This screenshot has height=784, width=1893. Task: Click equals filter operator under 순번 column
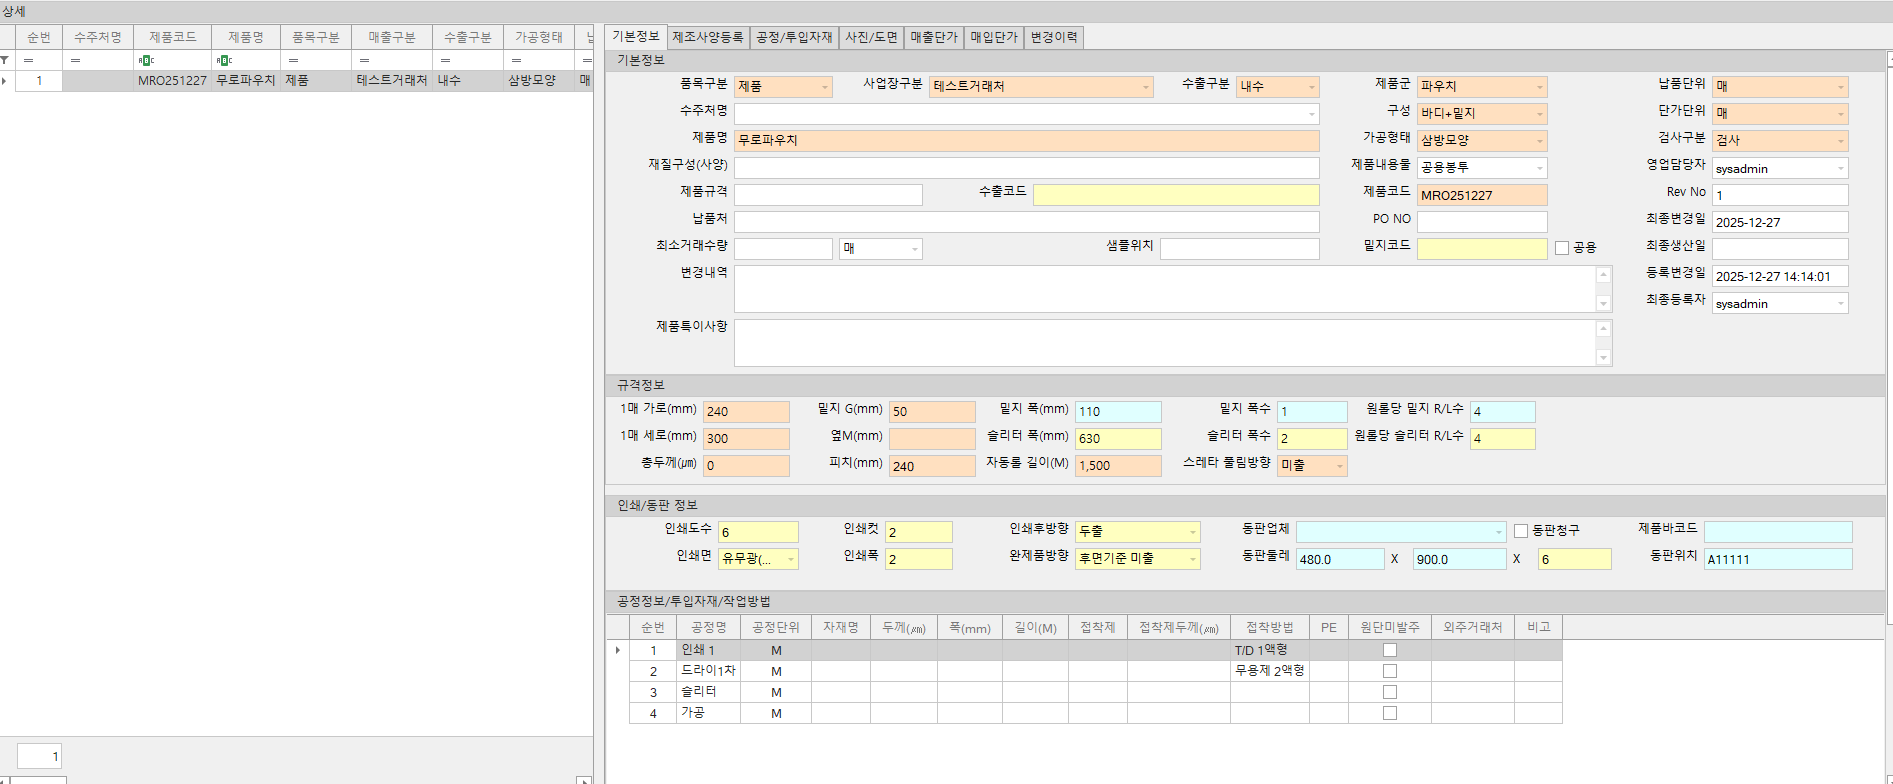click(29, 60)
